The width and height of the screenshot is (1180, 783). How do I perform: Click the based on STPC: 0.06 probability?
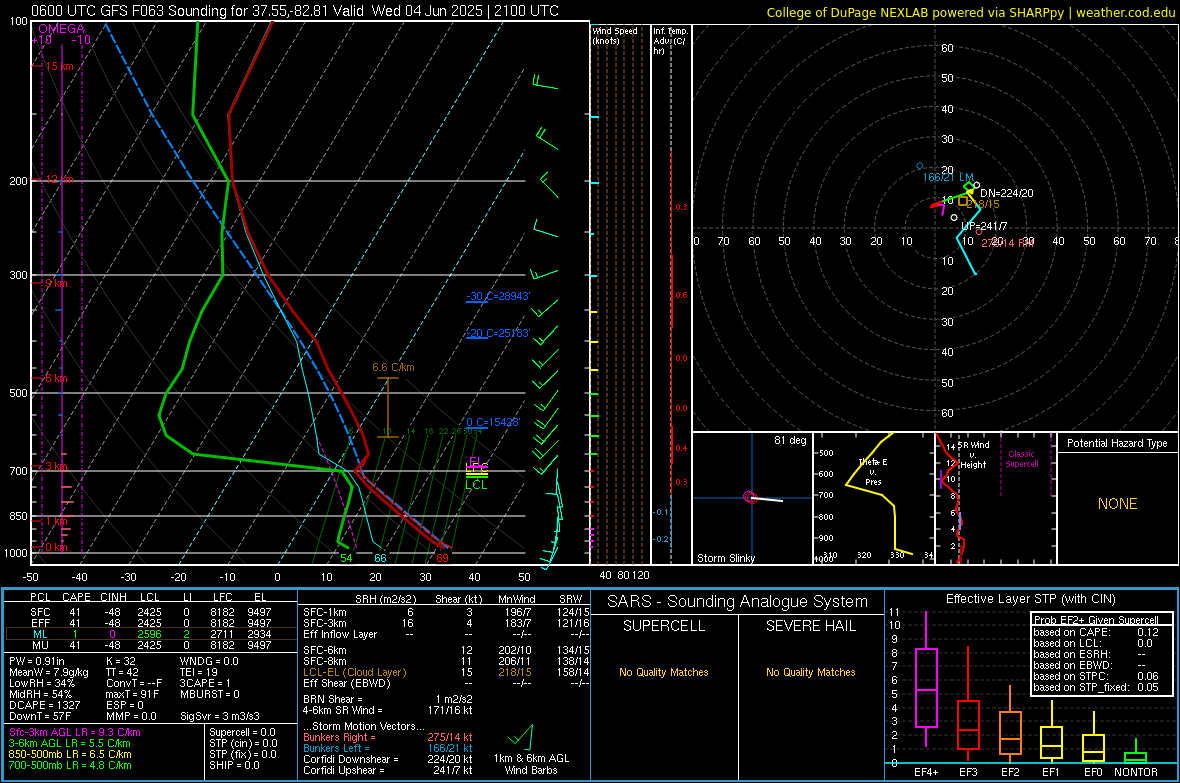[x=1096, y=676]
